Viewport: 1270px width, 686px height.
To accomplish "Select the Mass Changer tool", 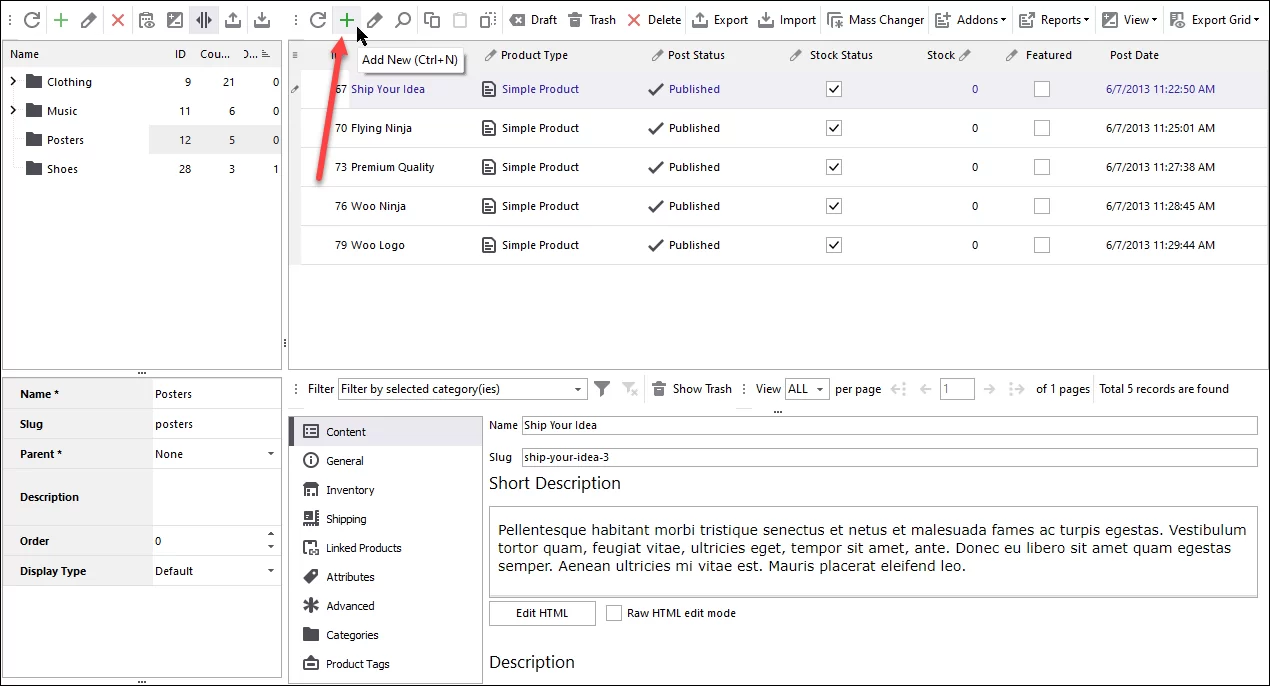I will pyautogui.click(x=875, y=19).
